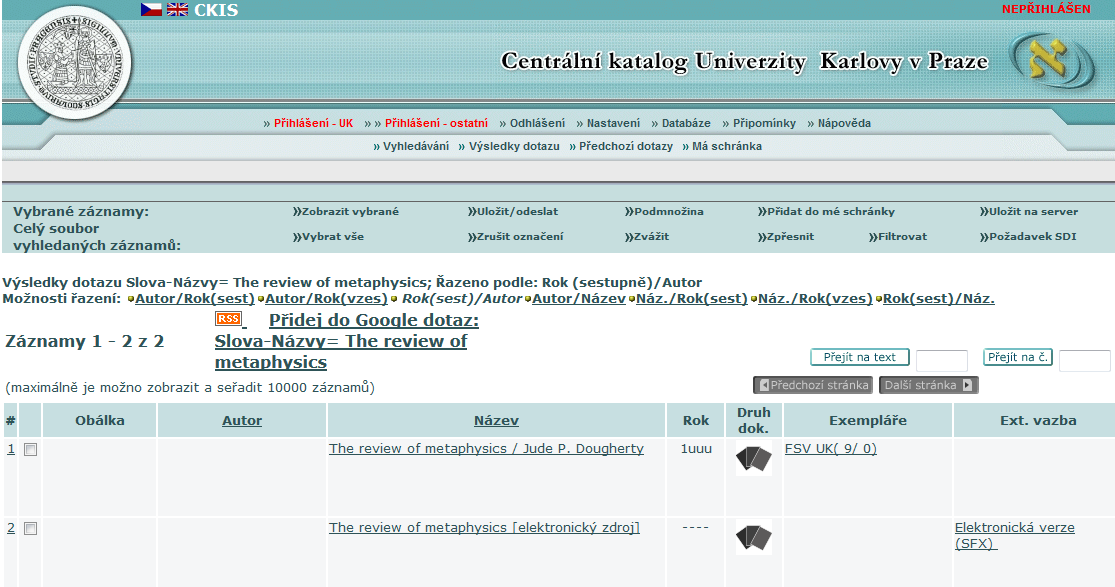Click document type icon for record 1
The image size is (1115, 587).
(x=754, y=458)
